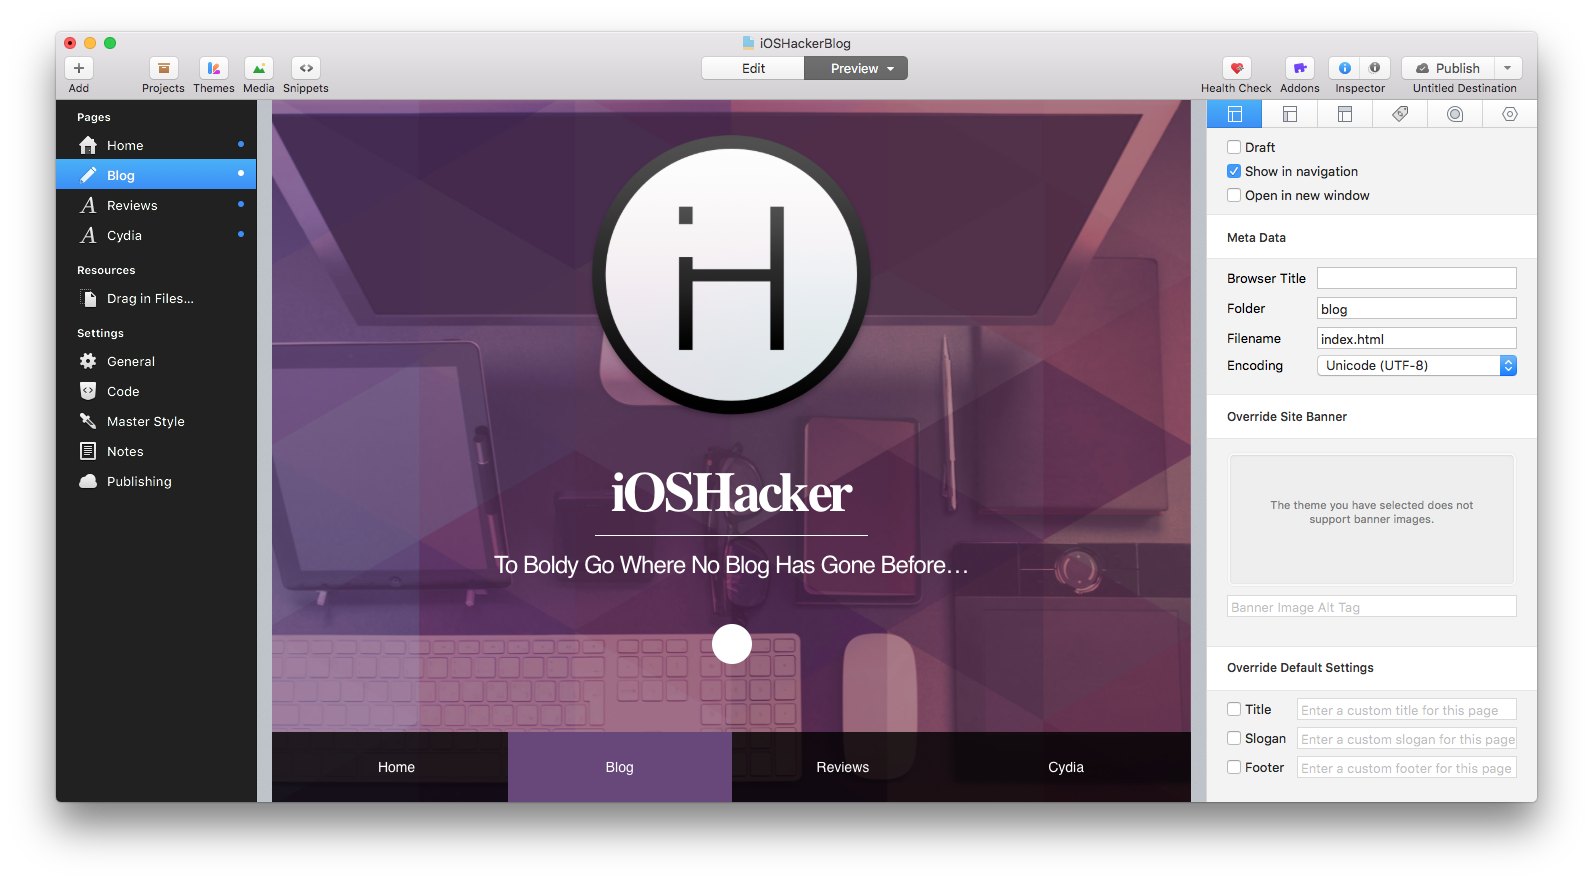
Task: Click Reviews in preview navigation
Action: [843, 767]
